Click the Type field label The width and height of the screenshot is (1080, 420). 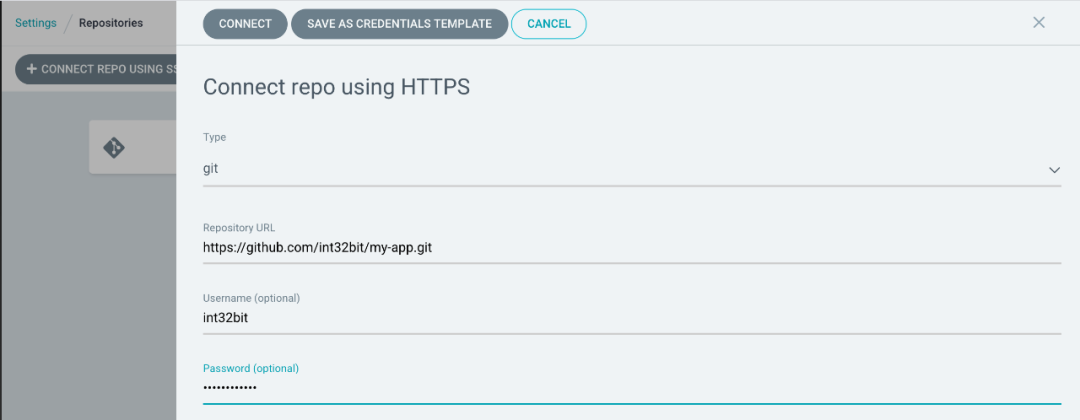point(214,137)
